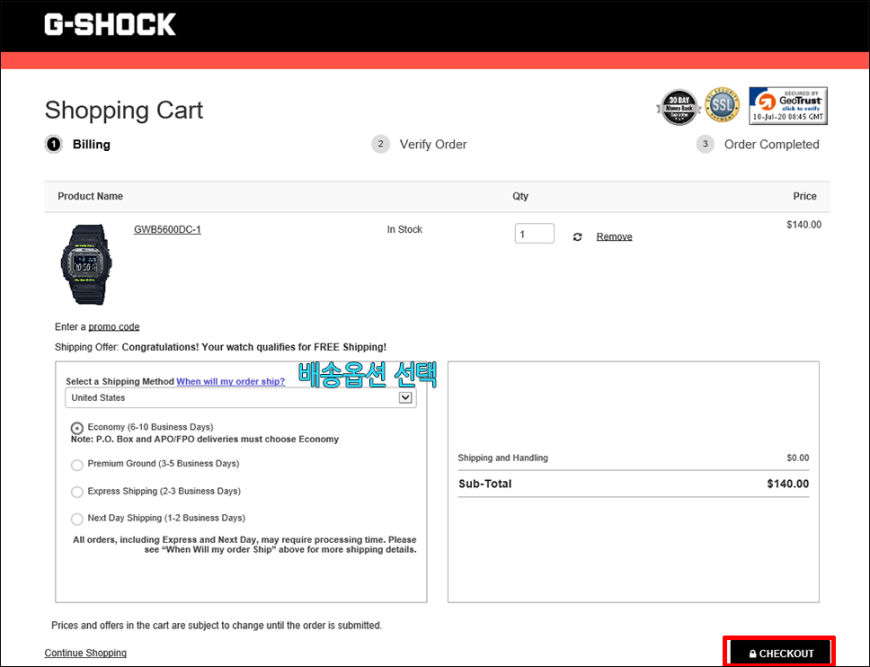Click the $140.00 item price

tap(804, 225)
